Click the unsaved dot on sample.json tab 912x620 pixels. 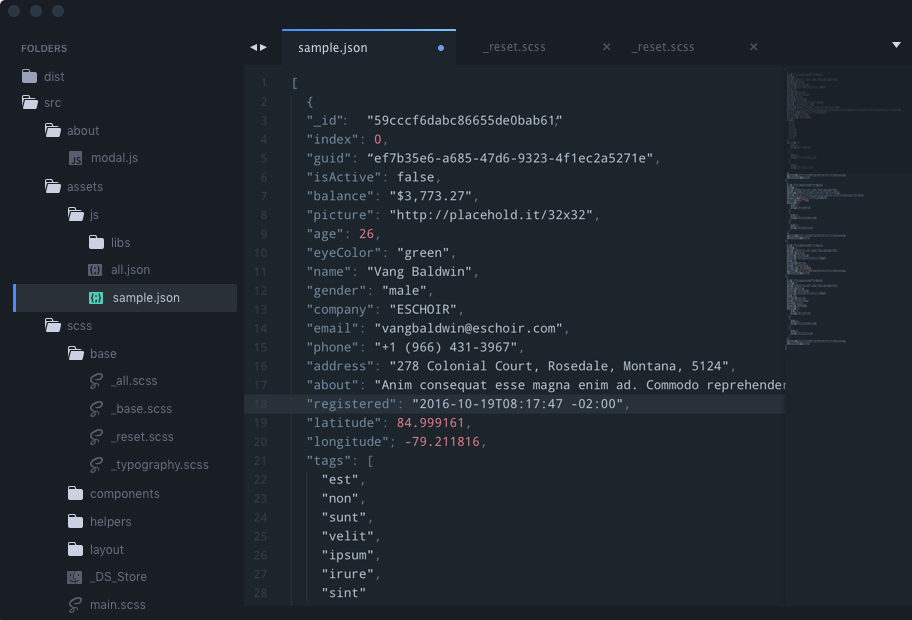click(x=441, y=48)
